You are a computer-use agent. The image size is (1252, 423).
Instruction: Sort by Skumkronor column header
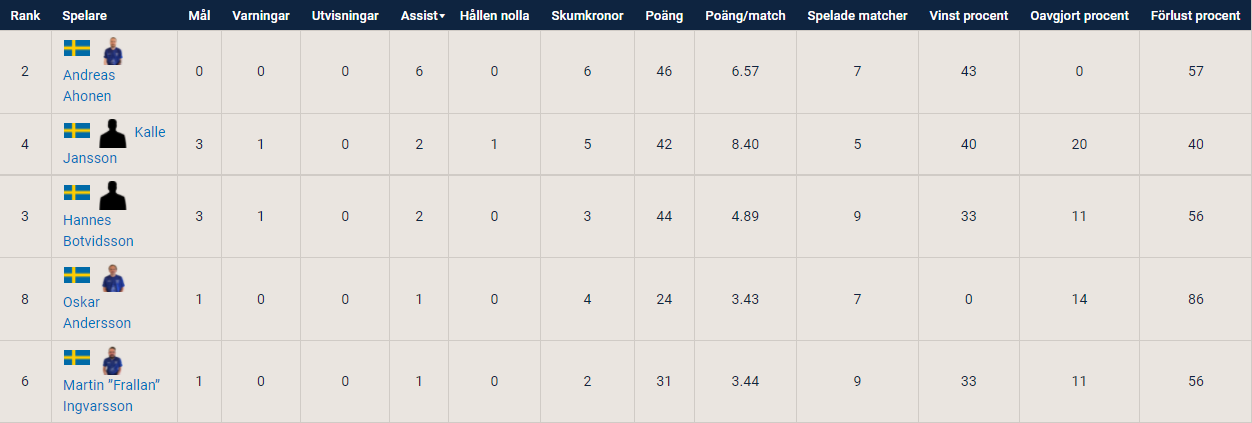(x=587, y=16)
